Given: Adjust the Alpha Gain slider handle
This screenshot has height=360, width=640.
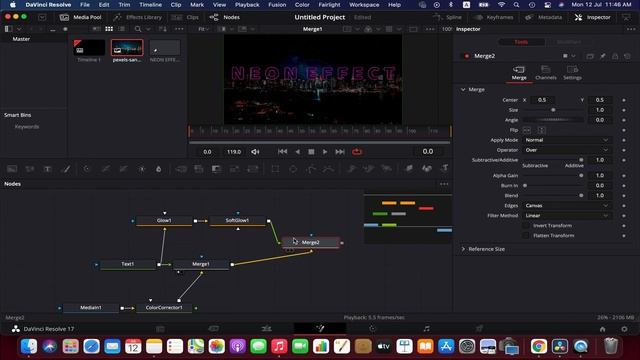Looking at the screenshot, I should coord(581,176).
